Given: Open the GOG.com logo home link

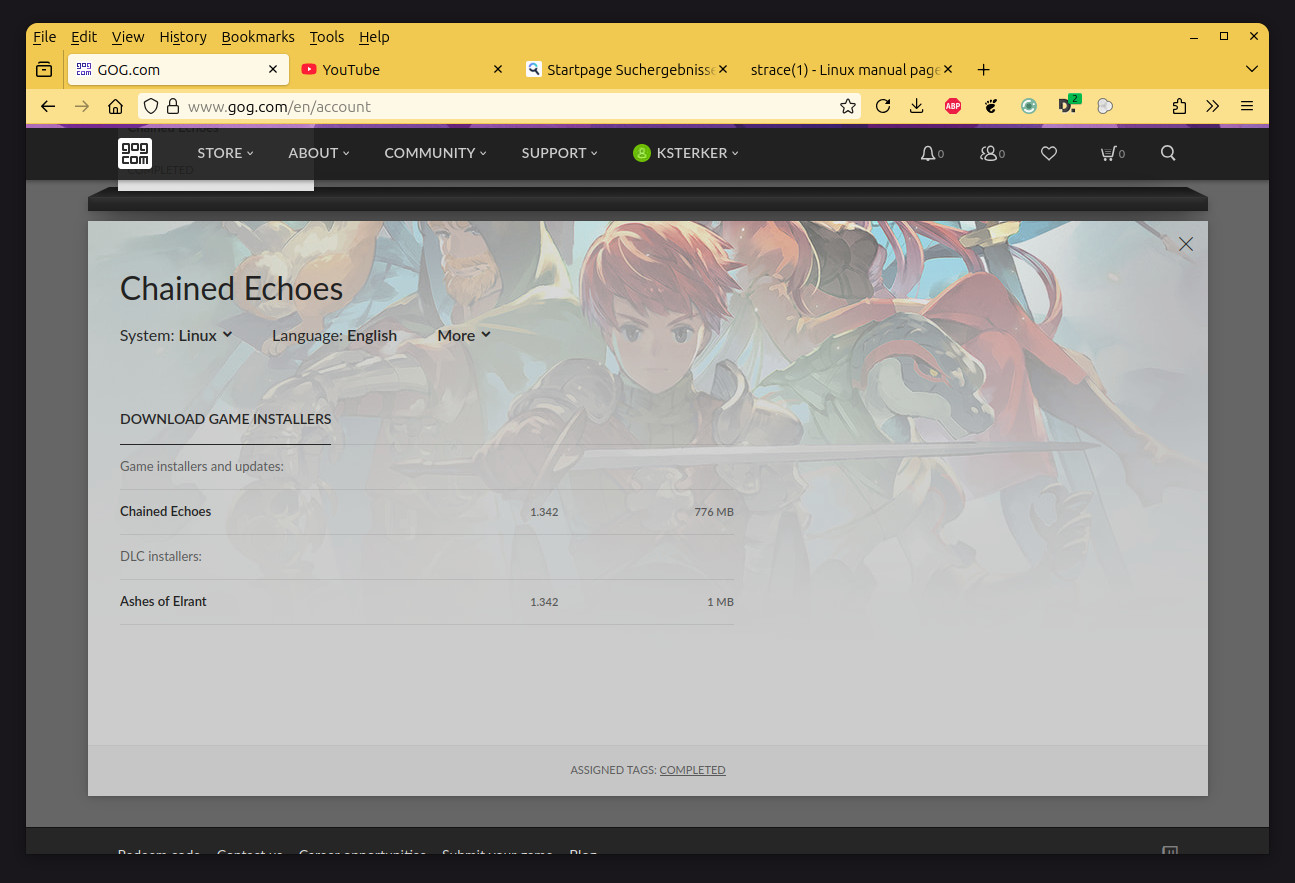Looking at the screenshot, I should click(x=135, y=153).
